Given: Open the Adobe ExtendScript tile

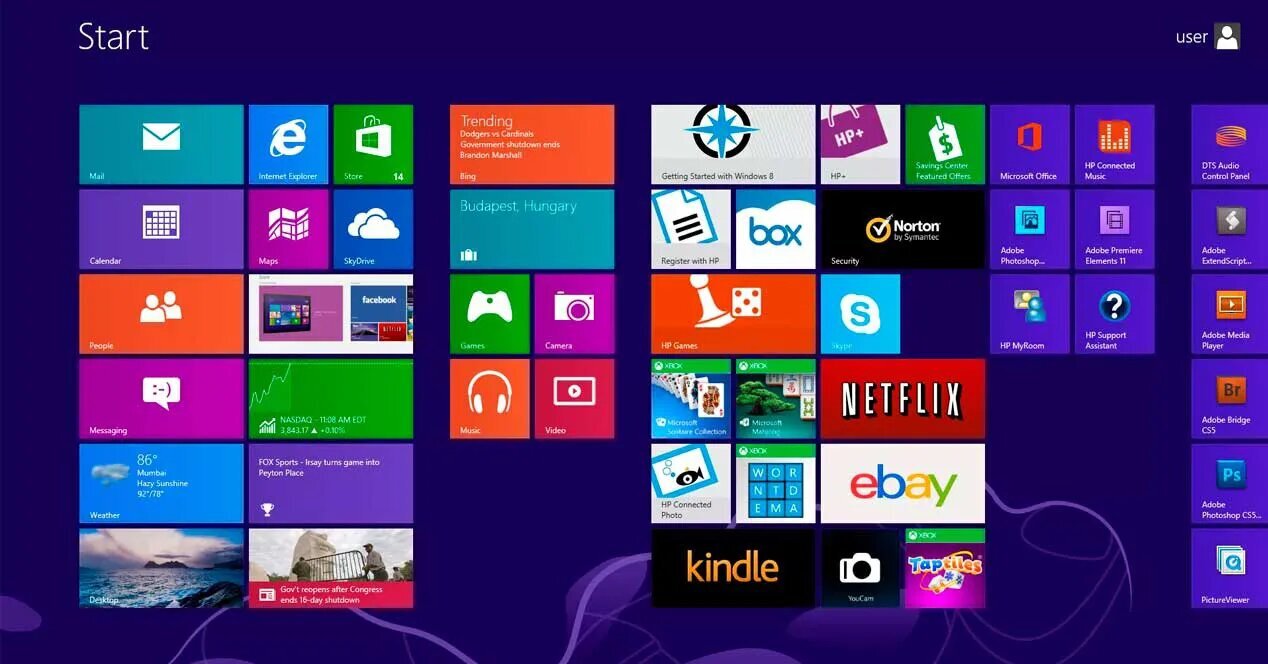Looking at the screenshot, I should (x=1230, y=229).
